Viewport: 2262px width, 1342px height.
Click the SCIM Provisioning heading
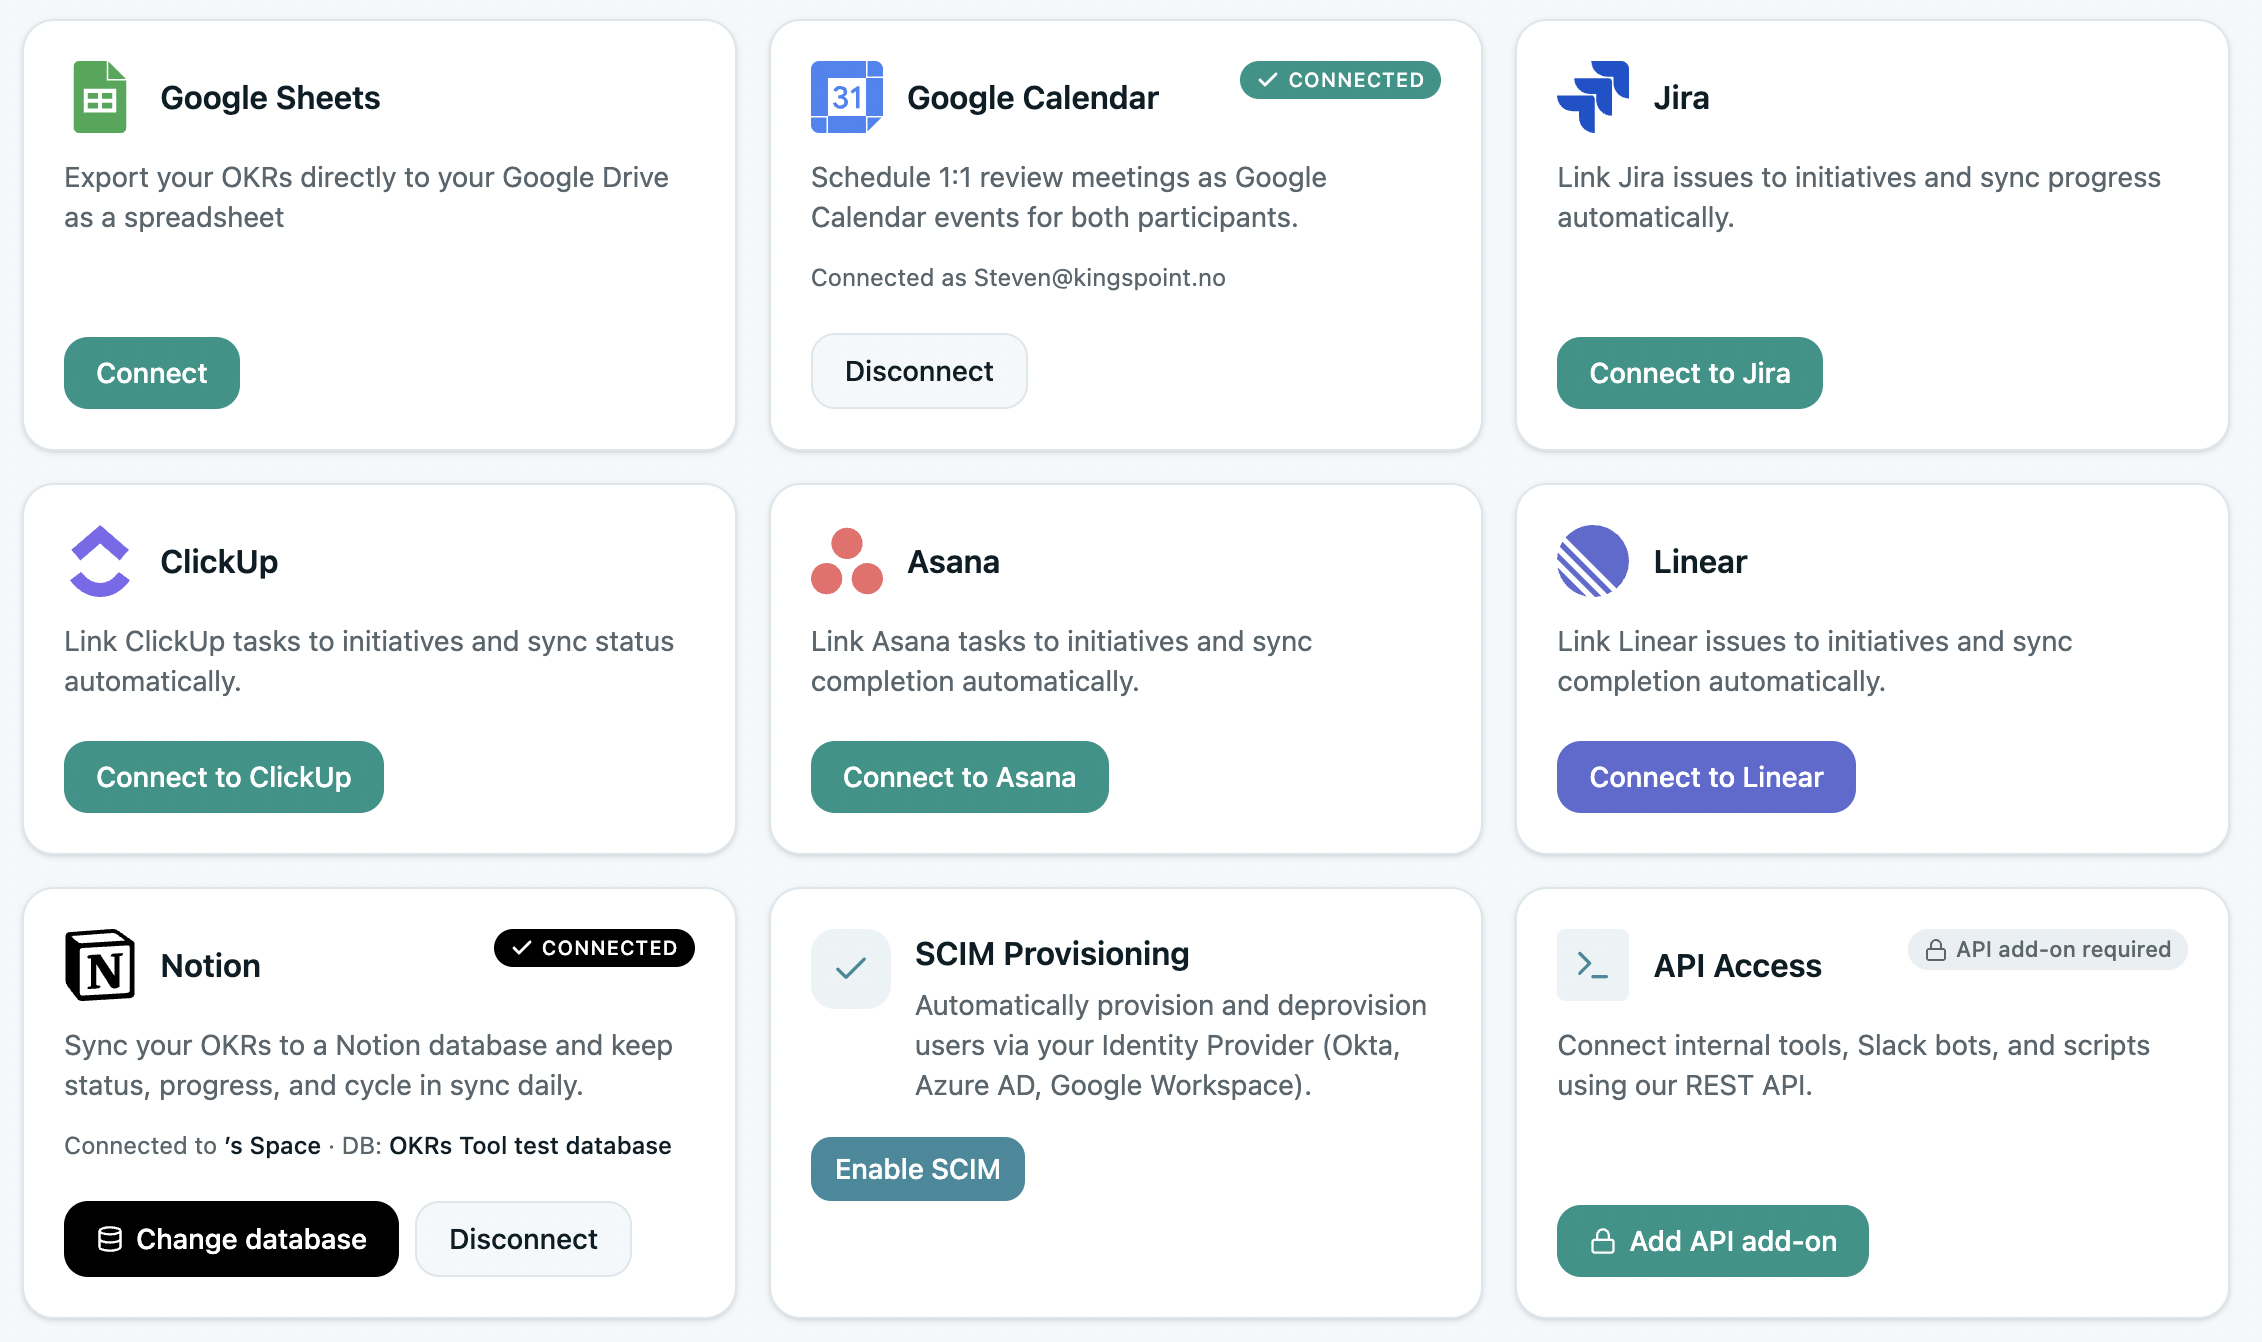point(1052,954)
